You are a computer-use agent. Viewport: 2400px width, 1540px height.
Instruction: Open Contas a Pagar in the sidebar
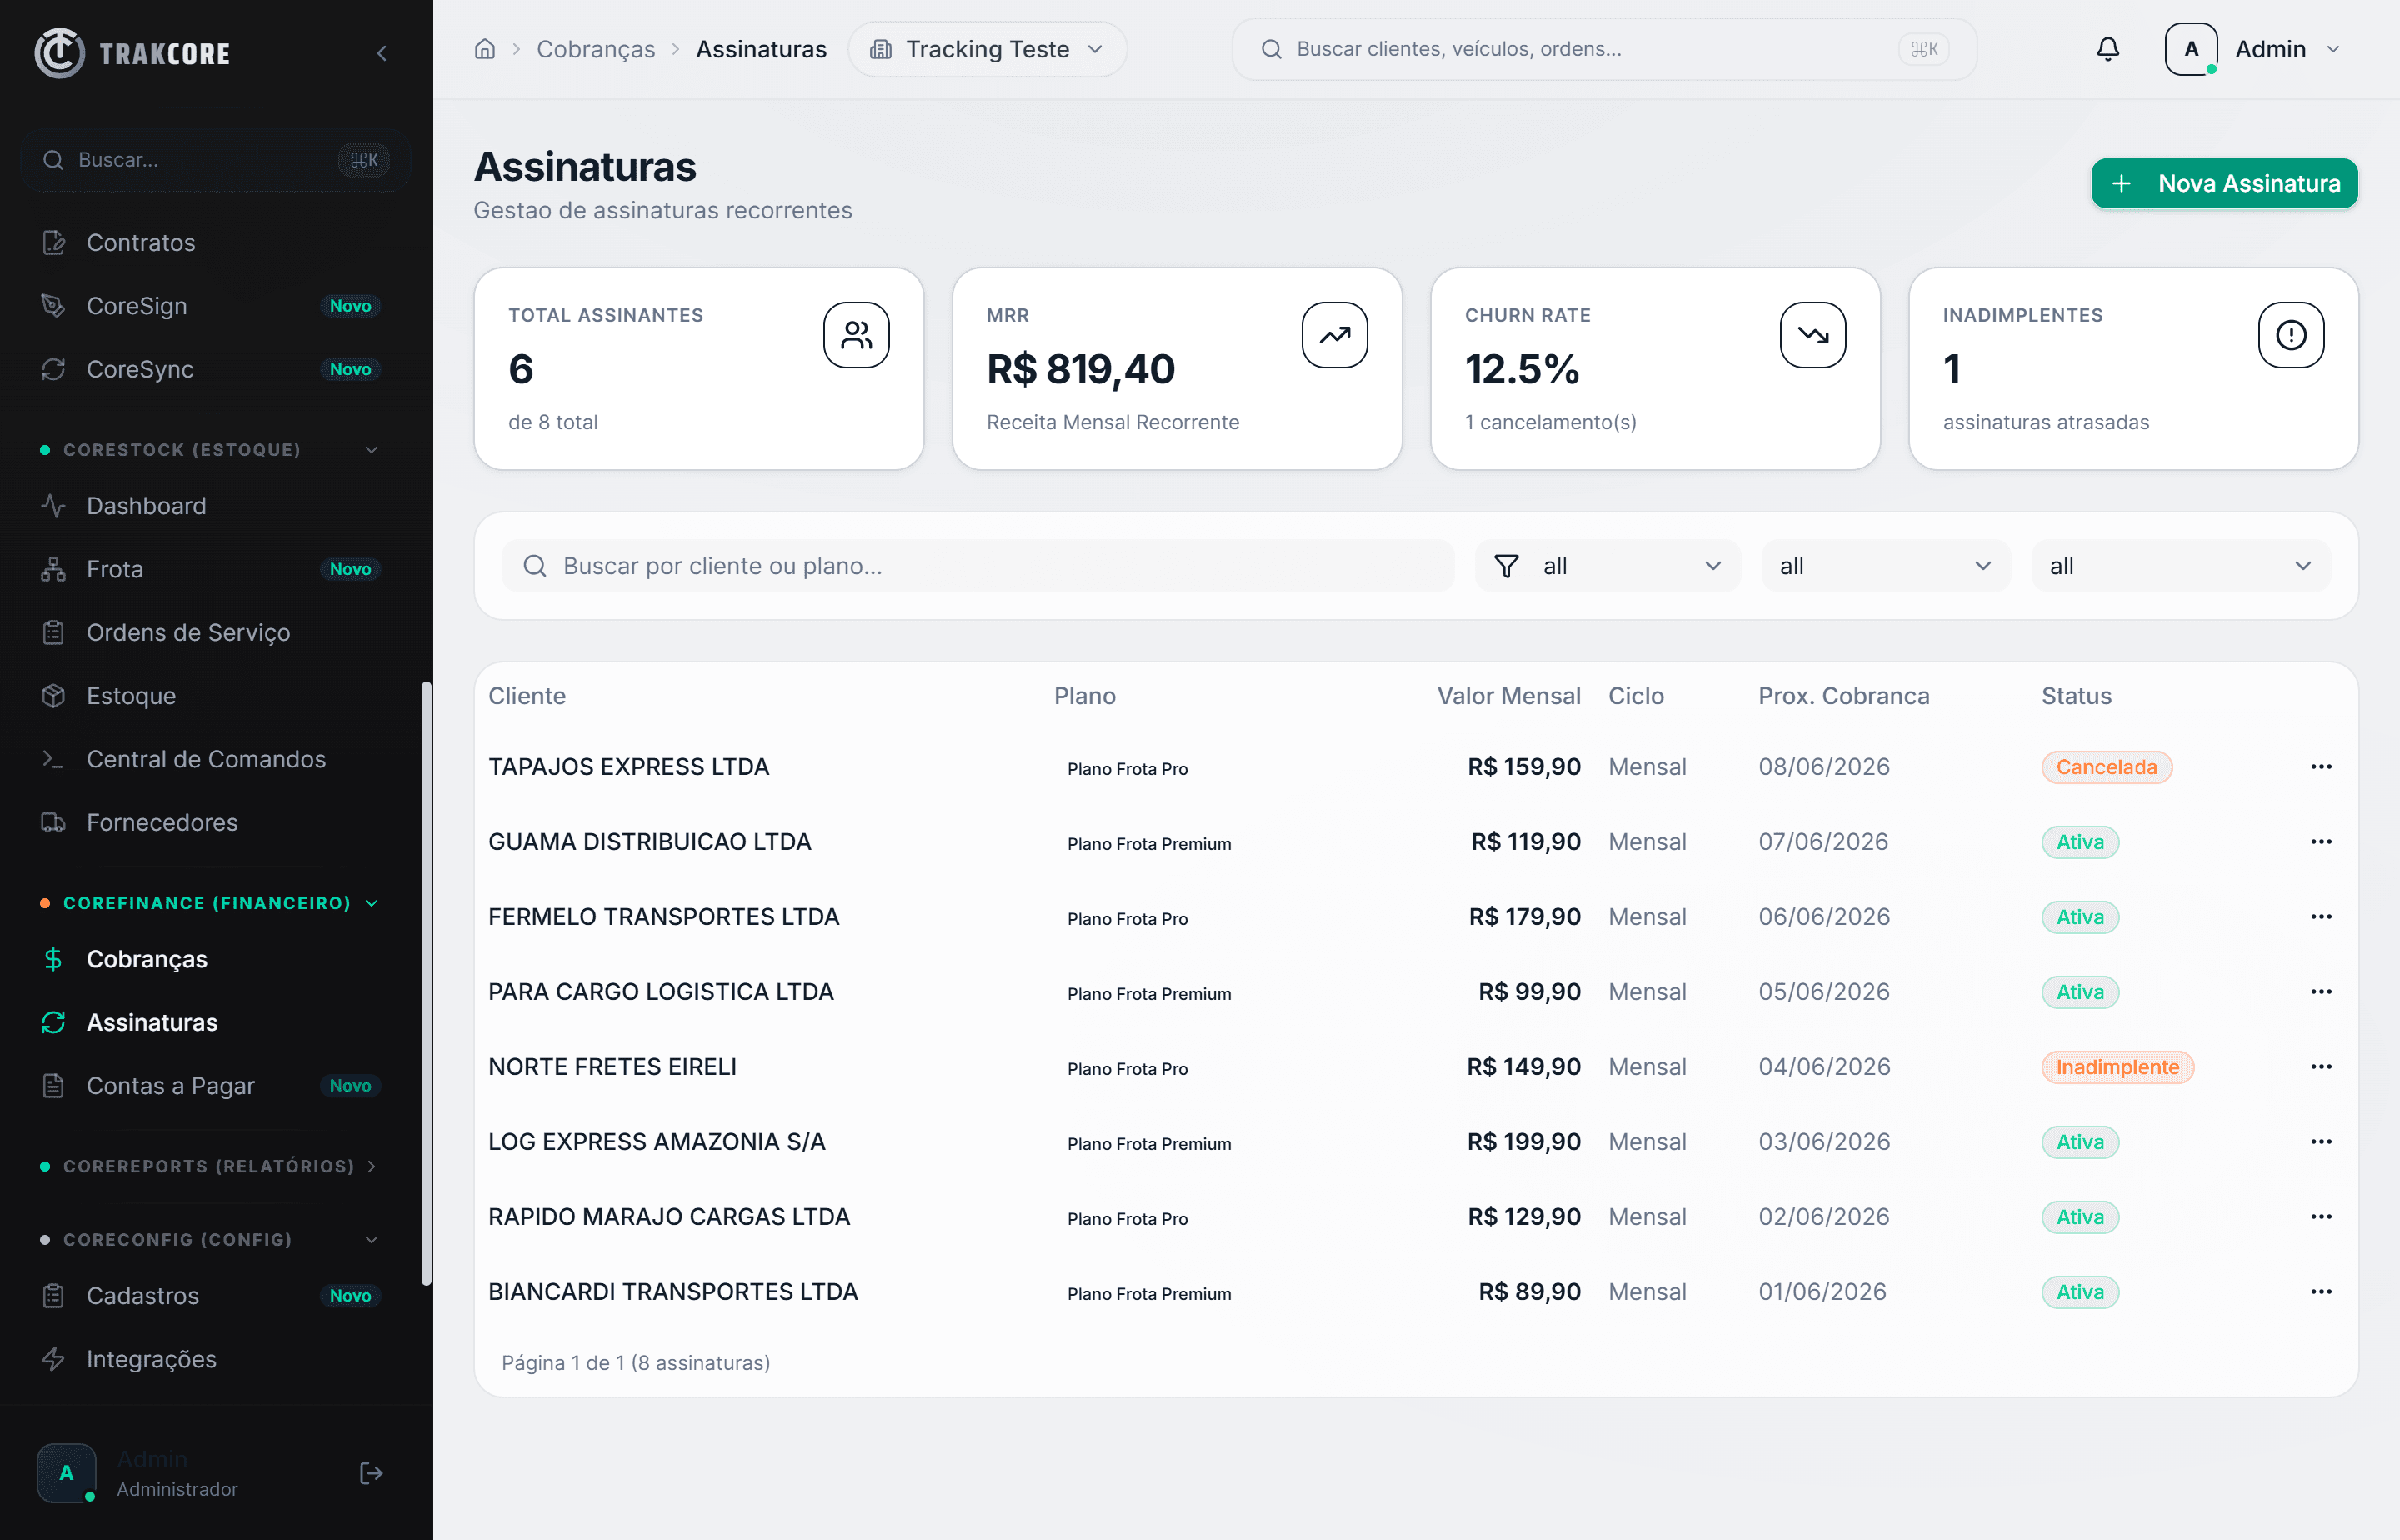tap(211, 1086)
